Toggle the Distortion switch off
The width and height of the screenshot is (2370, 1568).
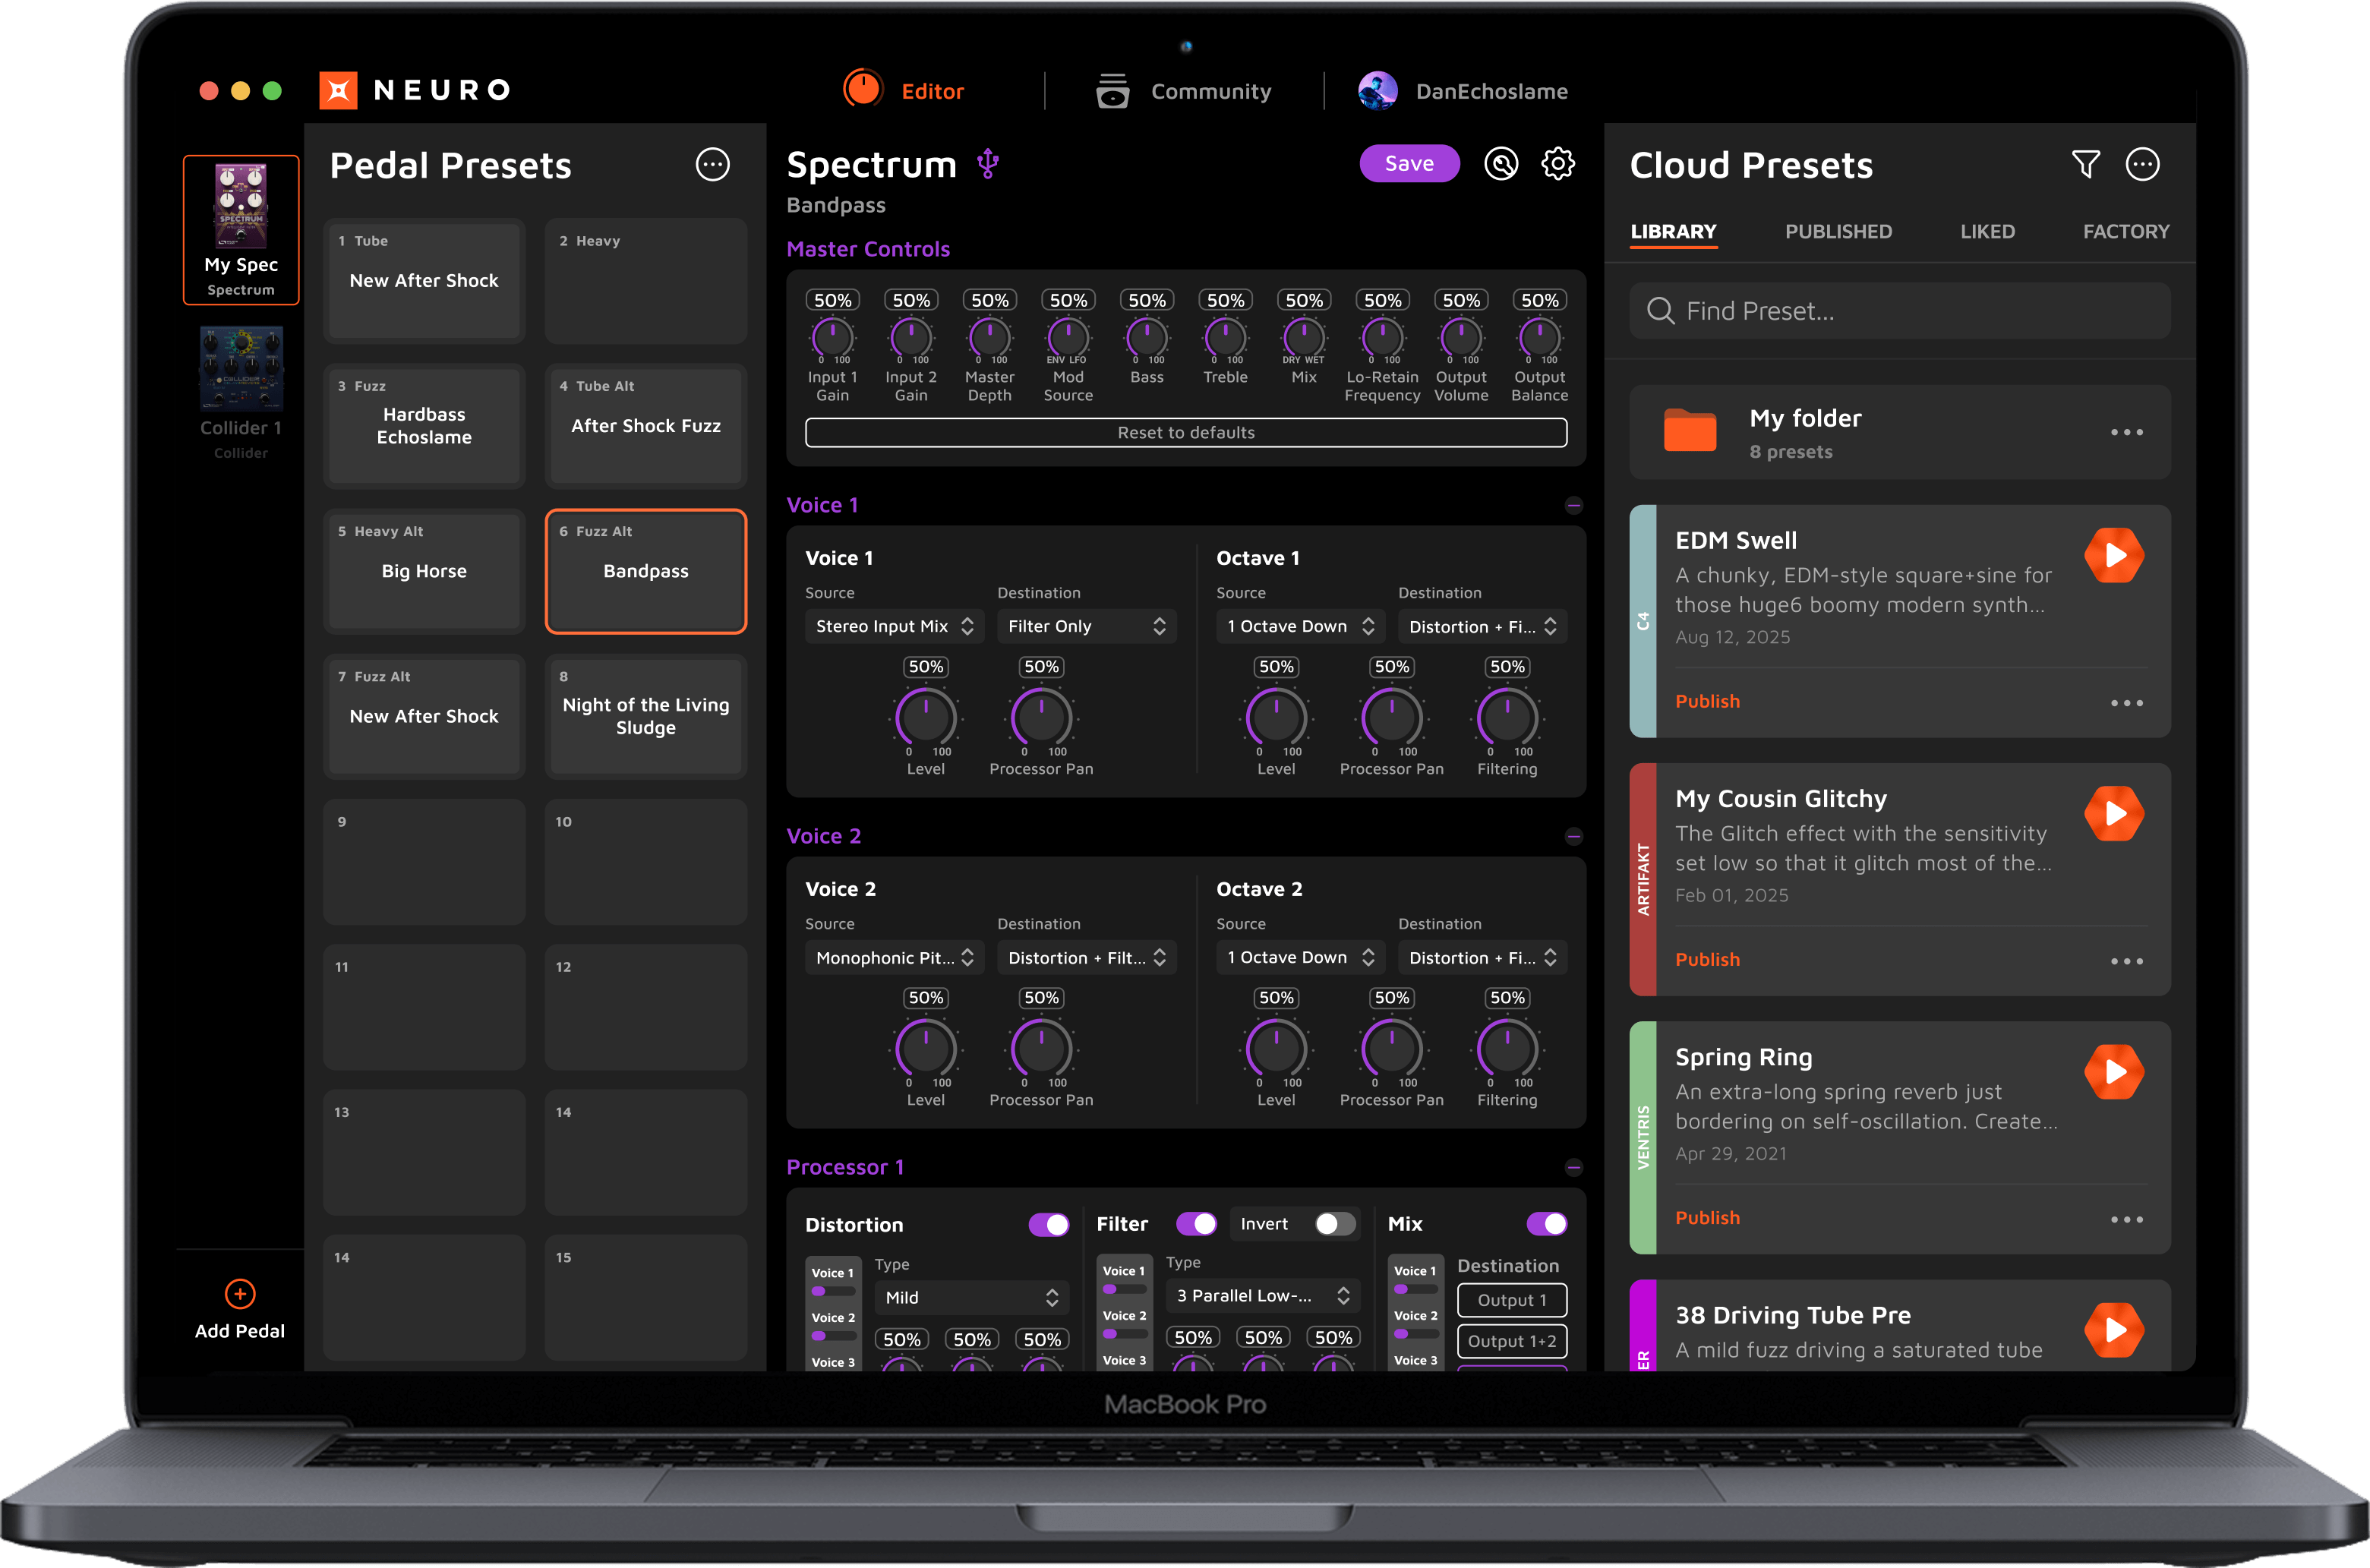pyautogui.click(x=1048, y=1225)
